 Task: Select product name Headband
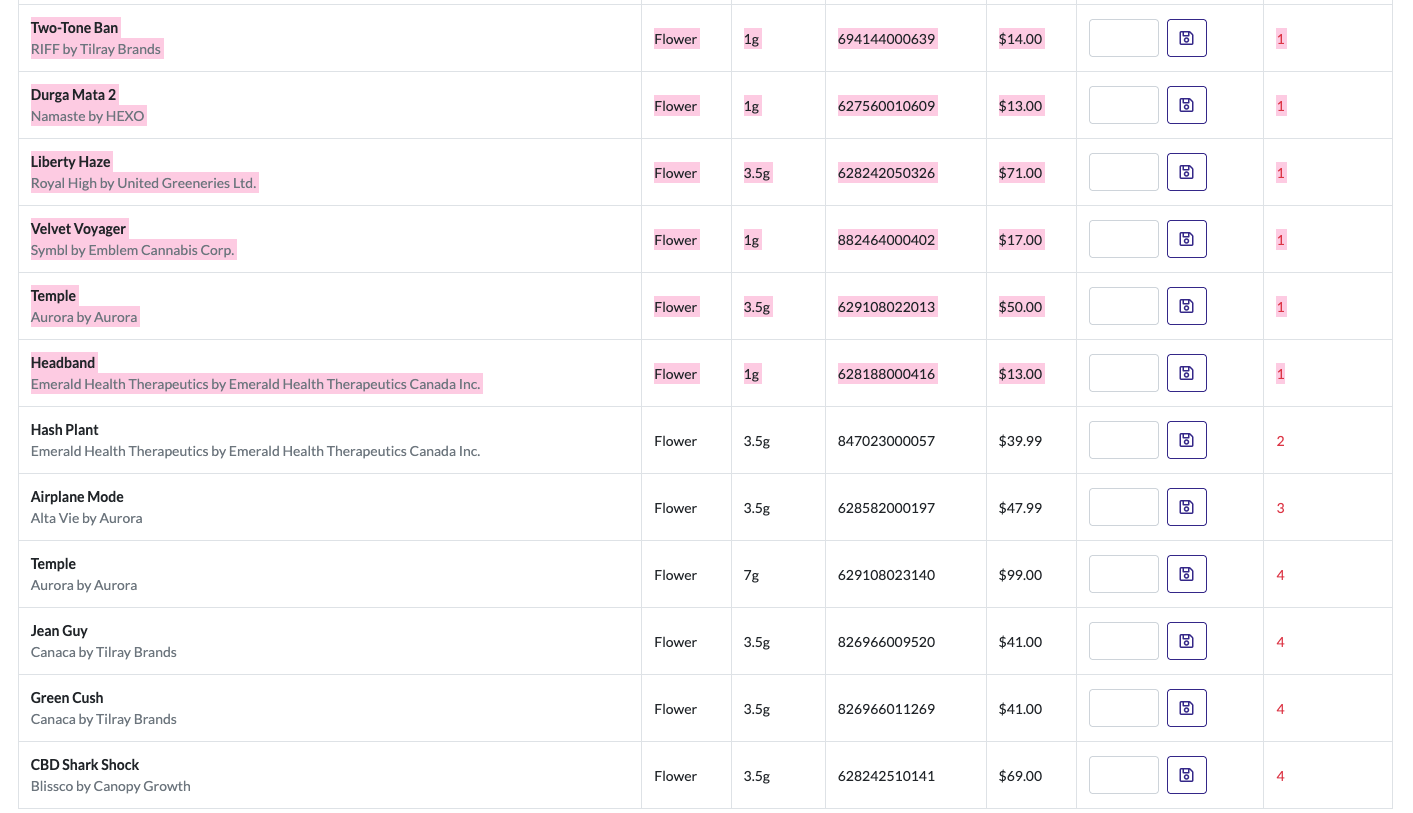point(63,363)
